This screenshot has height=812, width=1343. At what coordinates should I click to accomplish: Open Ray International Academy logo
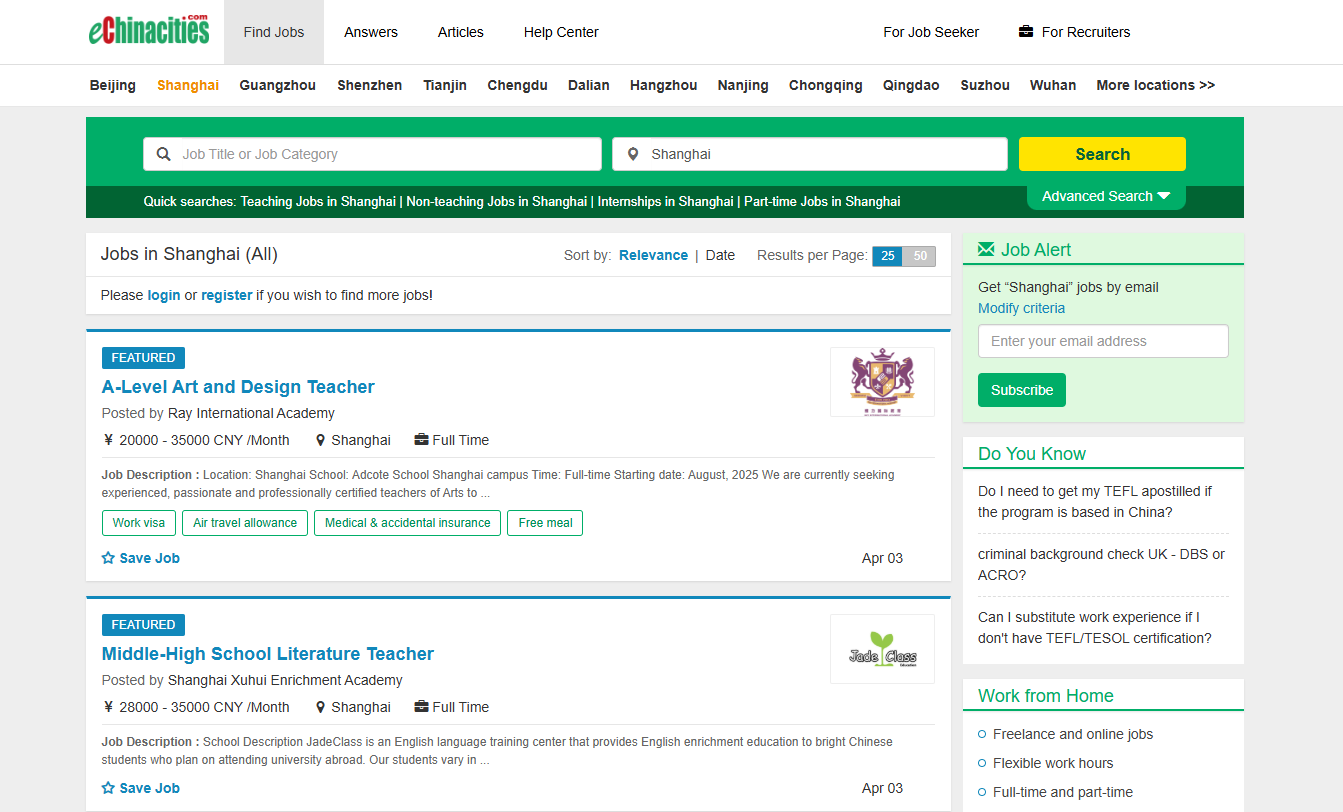[882, 382]
